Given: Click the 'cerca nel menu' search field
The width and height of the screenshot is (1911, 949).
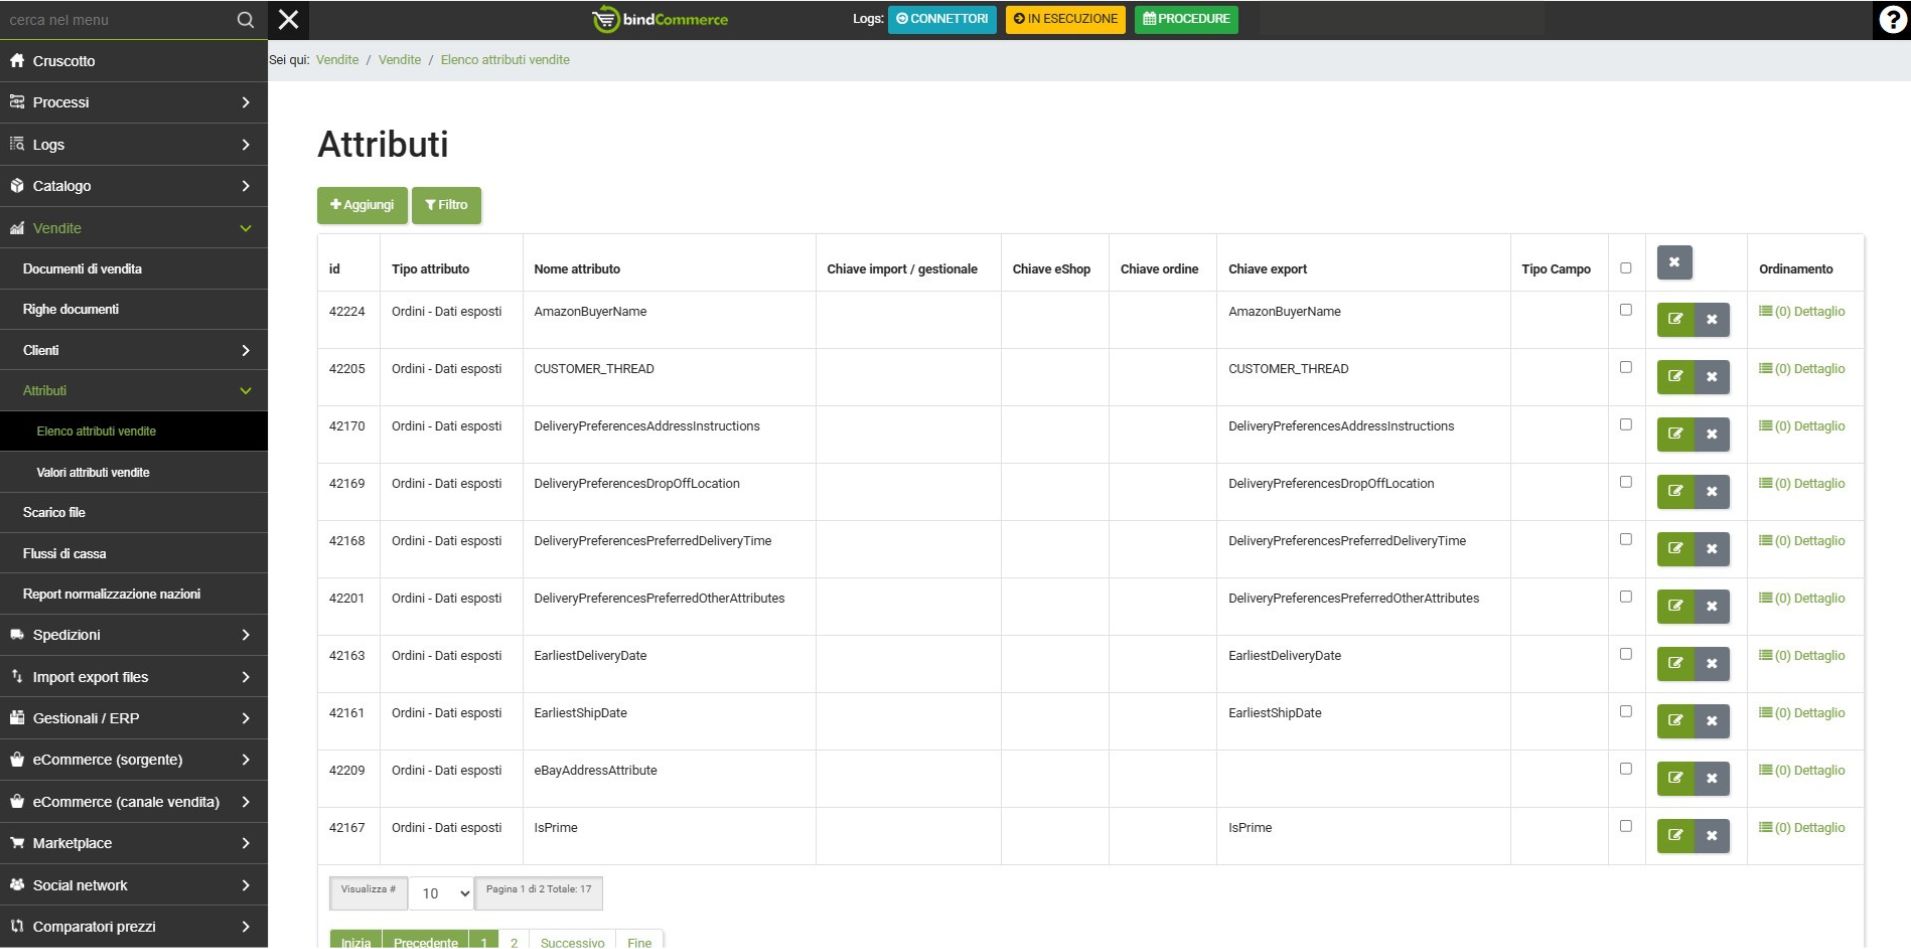Looking at the screenshot, I should pos(115,20).
